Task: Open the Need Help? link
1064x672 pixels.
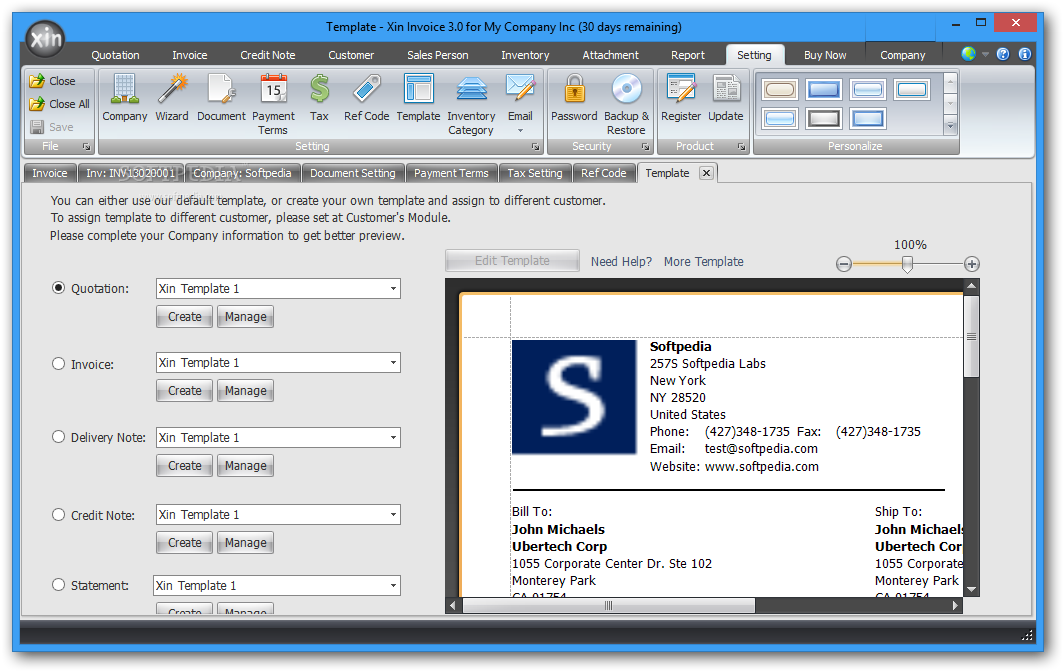Action: click(x=621, y=261)
